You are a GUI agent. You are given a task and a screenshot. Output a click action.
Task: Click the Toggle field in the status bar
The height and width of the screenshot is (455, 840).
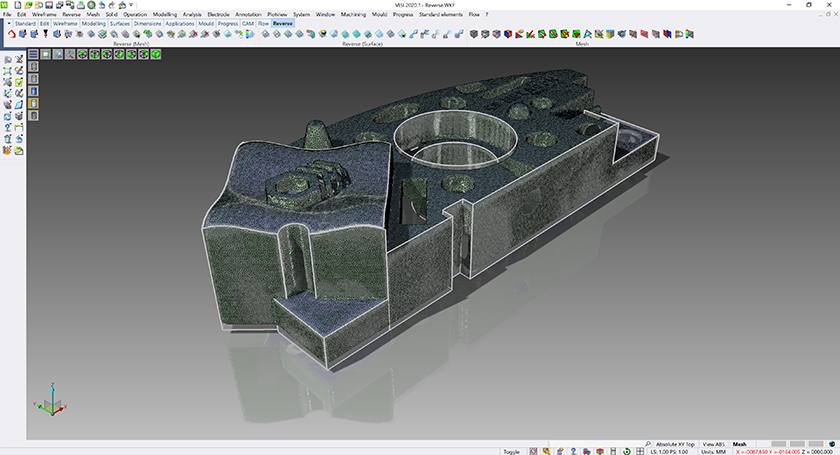(511, 451)
